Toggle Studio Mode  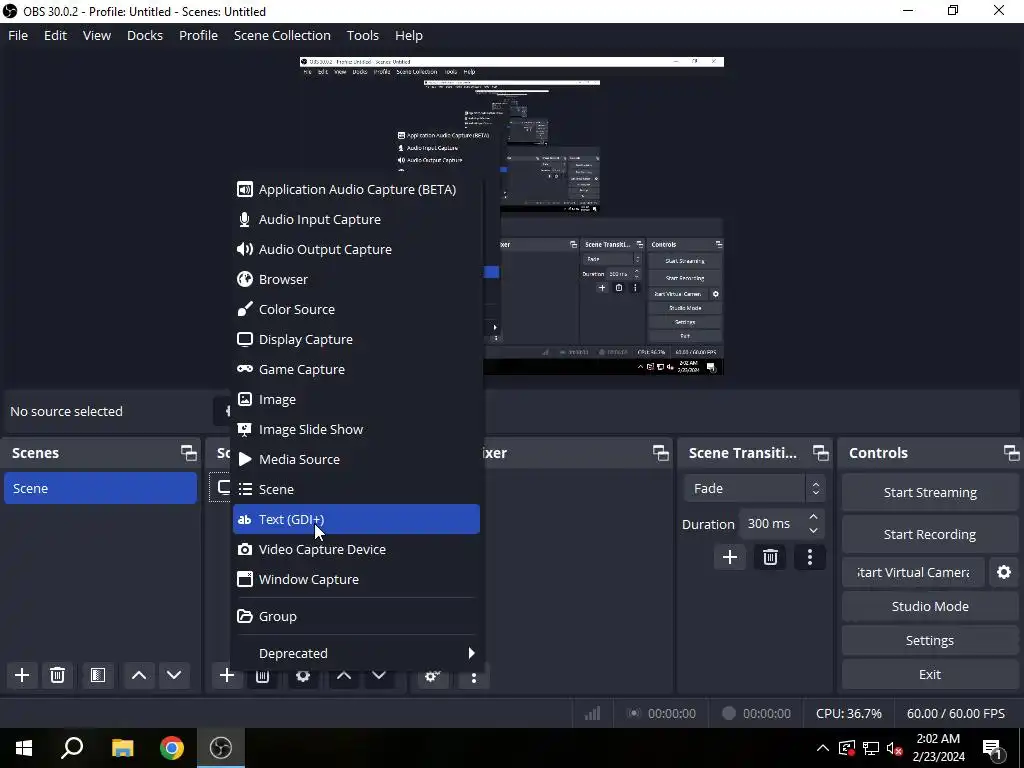point(930,607)
